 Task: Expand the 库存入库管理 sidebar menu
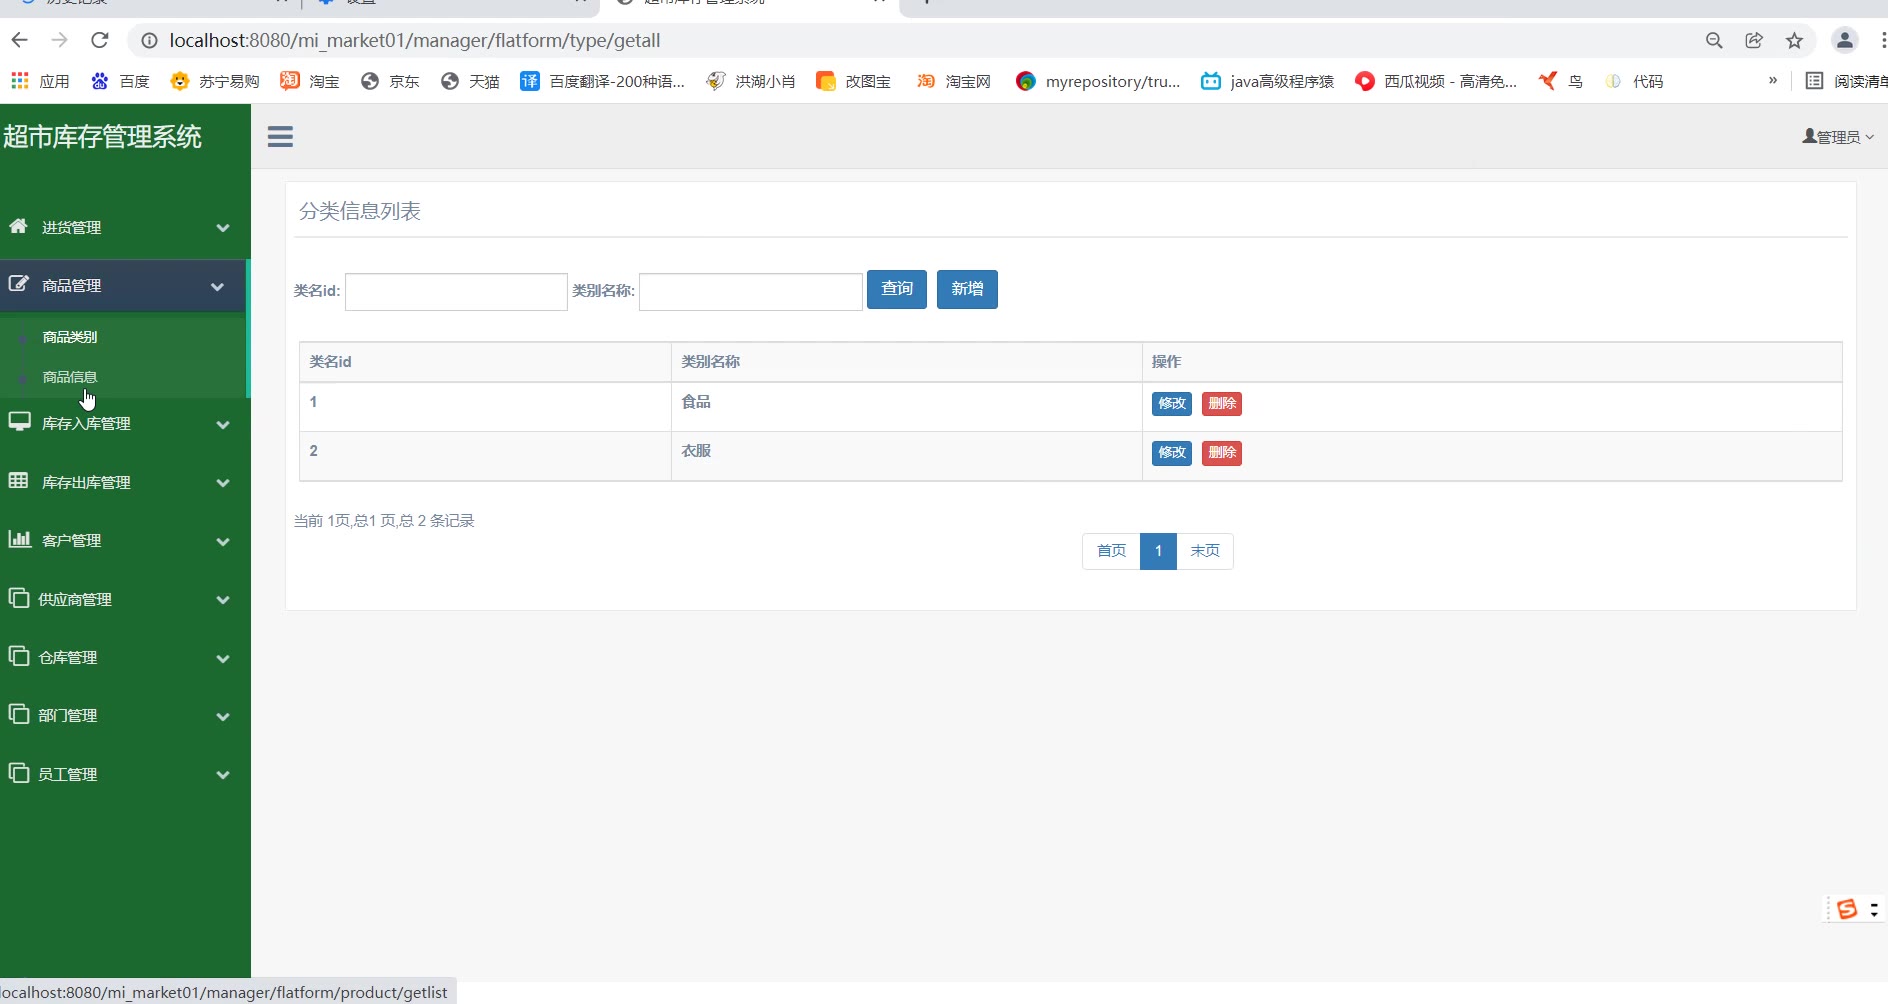point(125,423)
